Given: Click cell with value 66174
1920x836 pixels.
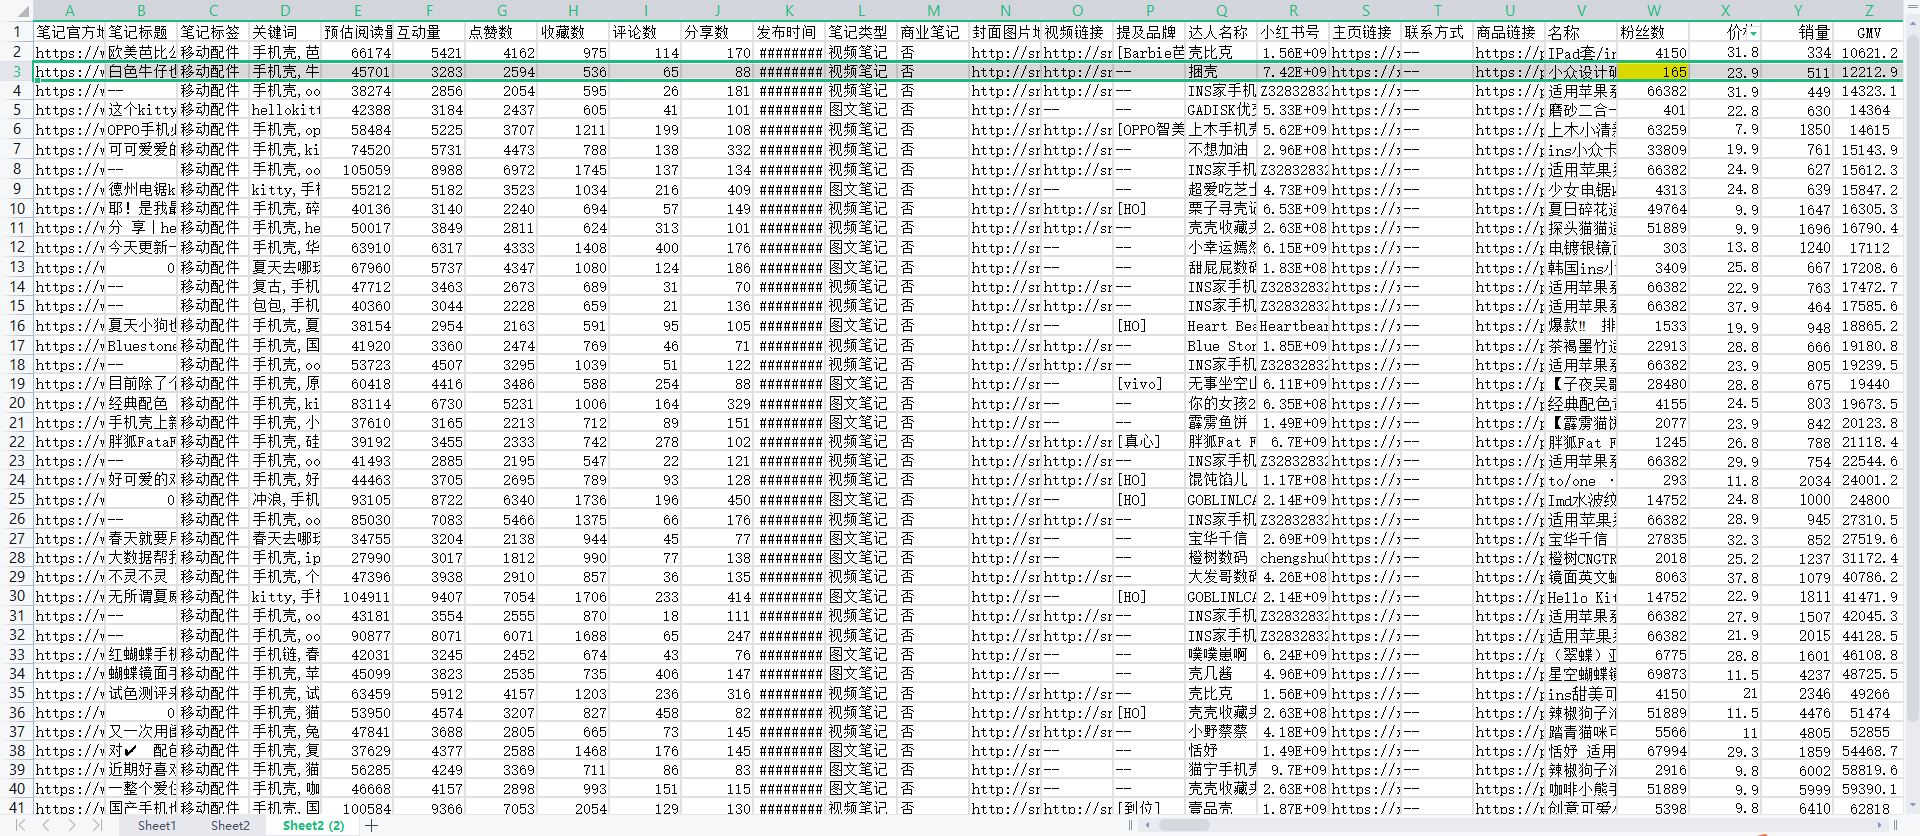Looking at the screenshot, I should [357, 52].
